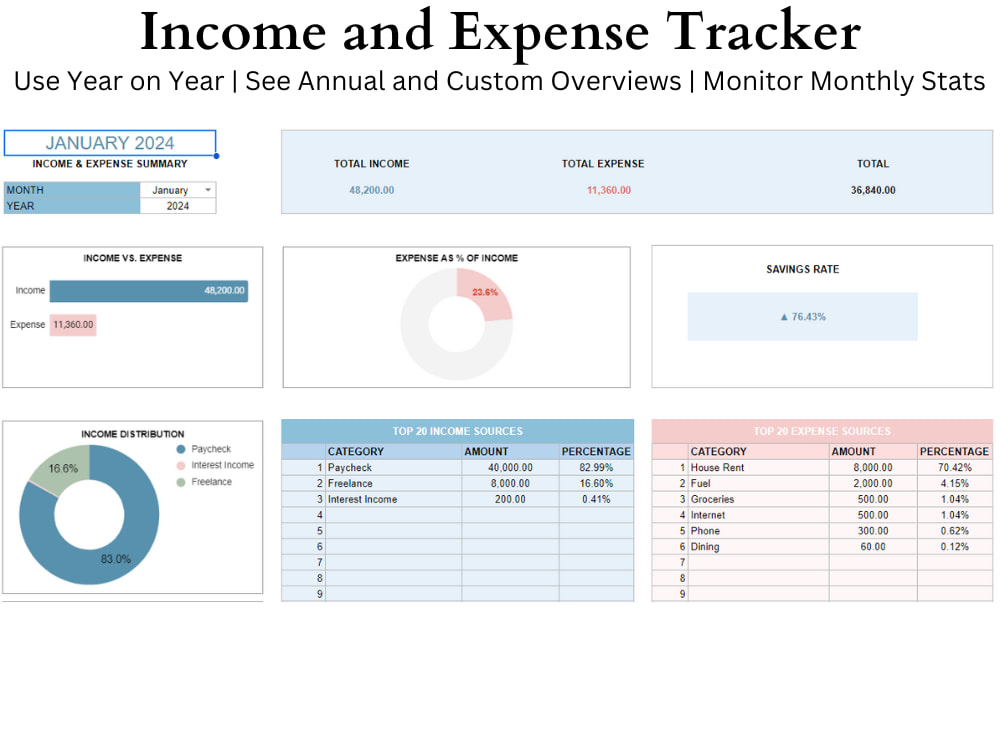Select the Fuel category cell
Image resolution: width=1000 pixels, height=750 pixels.
[758, 483]
